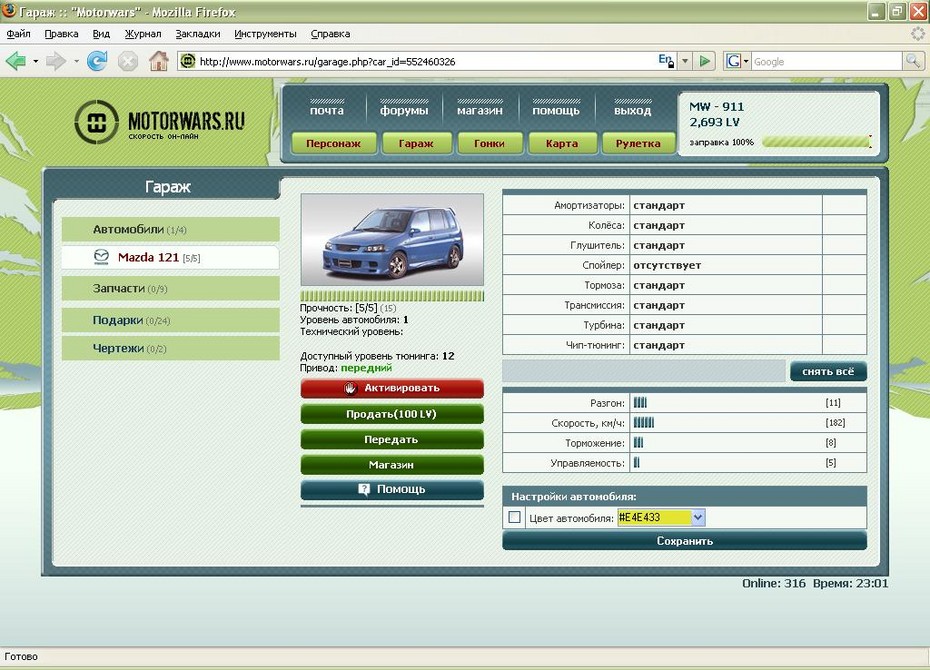Enable the car color checkbox
The width and height of the screenshot is (930, 670).
[515, 517]
